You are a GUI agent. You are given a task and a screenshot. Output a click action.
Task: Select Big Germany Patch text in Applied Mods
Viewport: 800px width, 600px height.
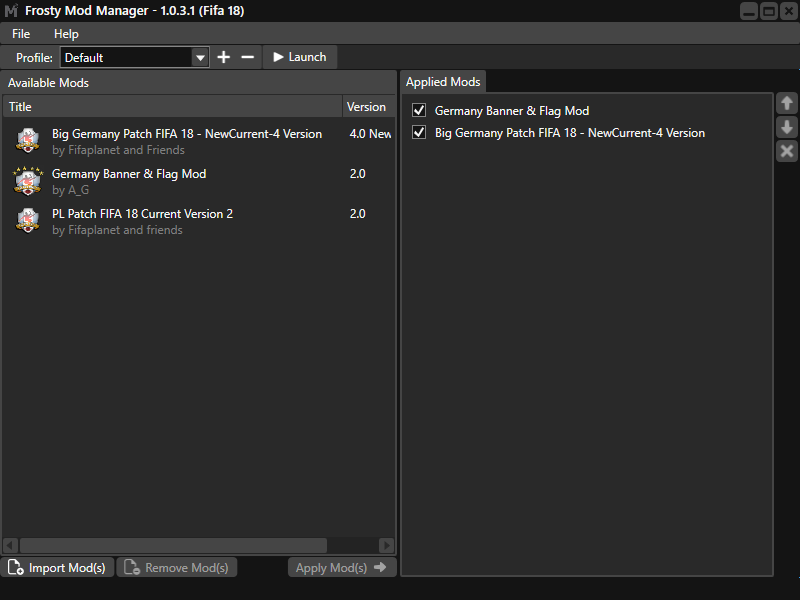click(570, 133)
